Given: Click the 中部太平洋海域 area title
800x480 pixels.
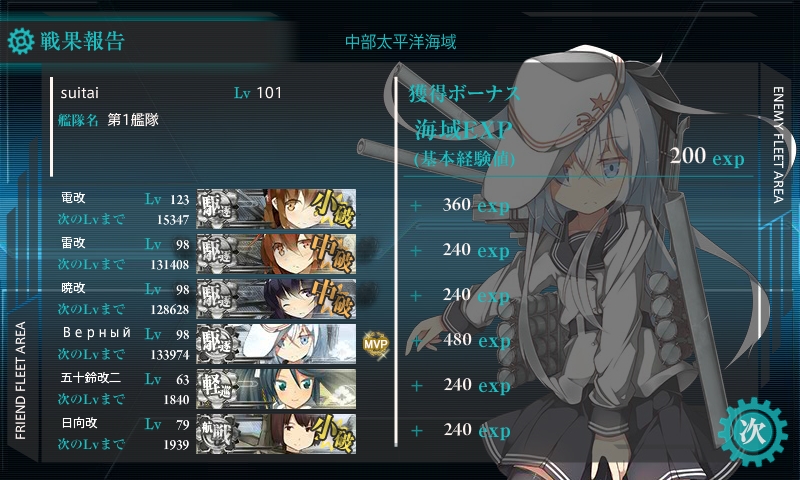Looking at the screenshot, I should click(401, 42).
